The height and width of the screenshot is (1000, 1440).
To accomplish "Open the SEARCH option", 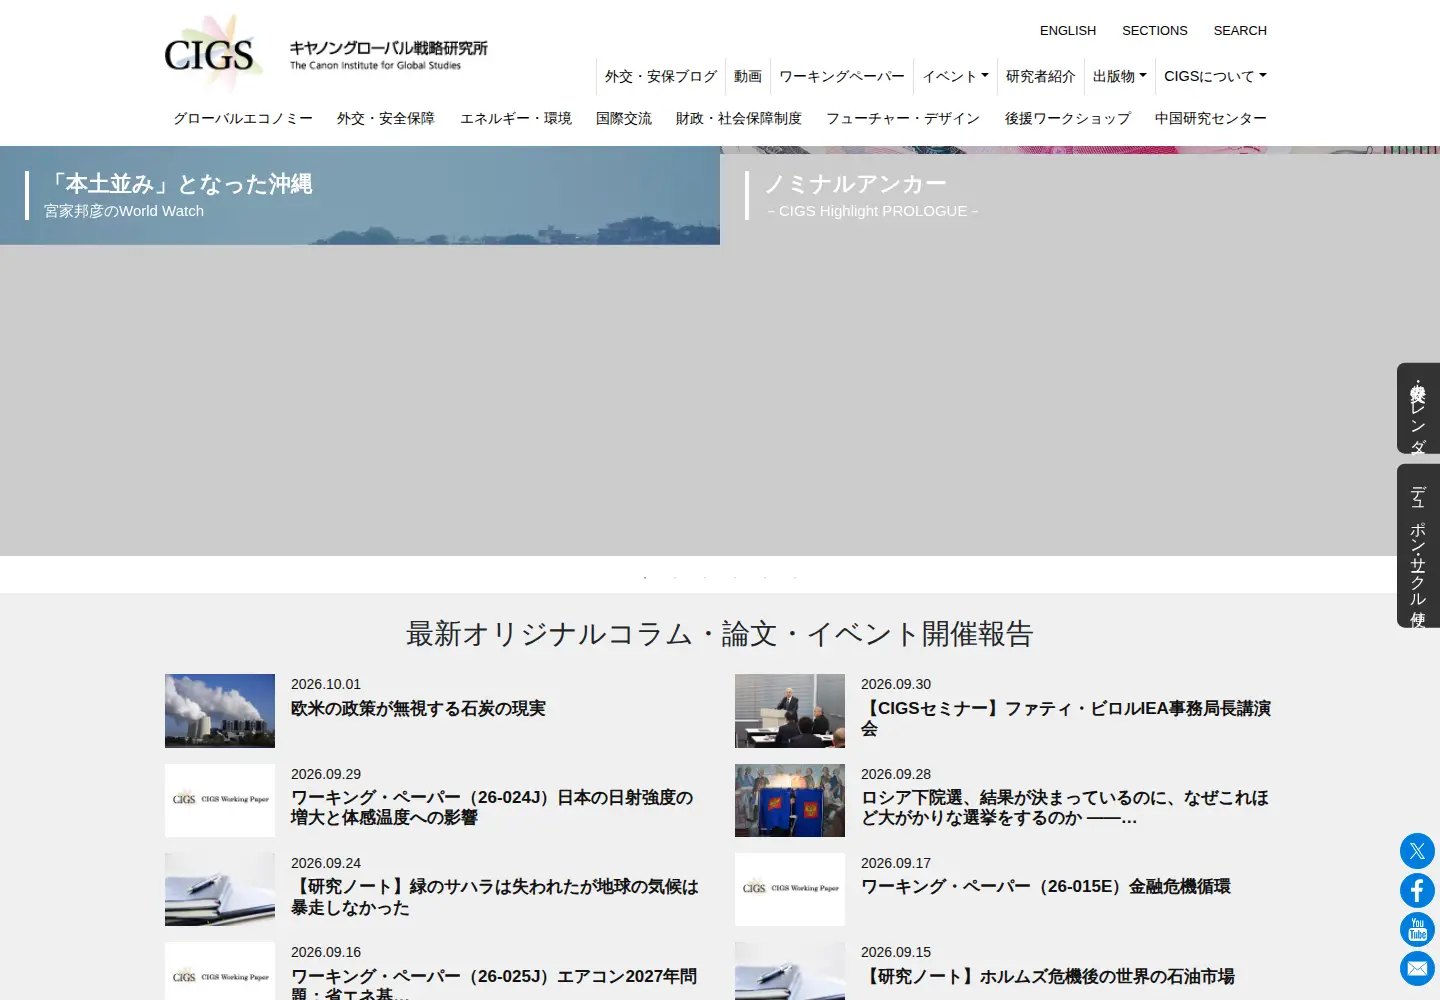I will point(1240,31).
